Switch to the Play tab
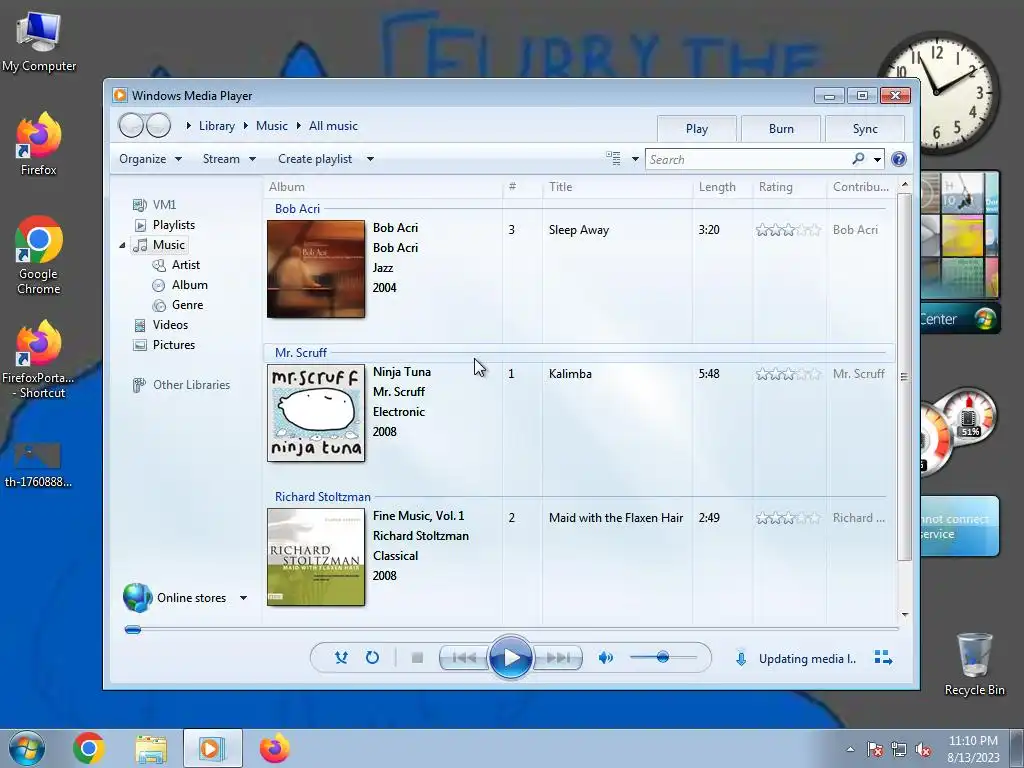Screen dimensions: 1024x768 (x=697, y=129)
